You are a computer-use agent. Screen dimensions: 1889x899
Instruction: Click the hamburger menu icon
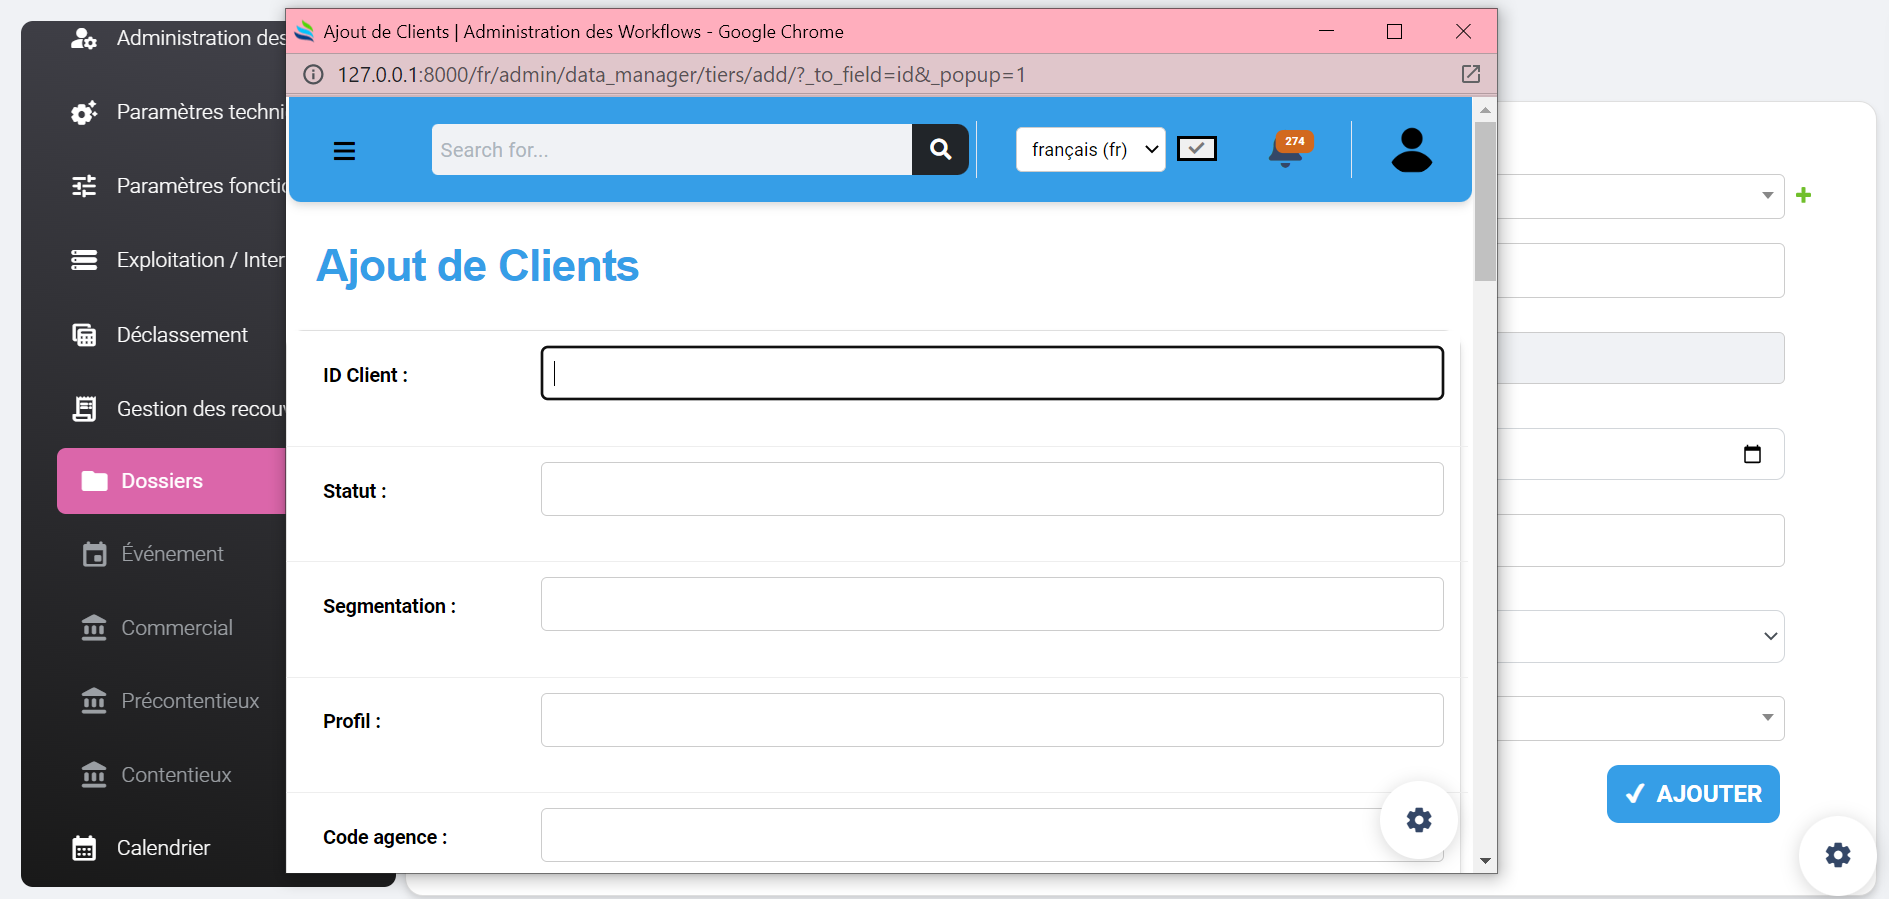pos(344,151)
